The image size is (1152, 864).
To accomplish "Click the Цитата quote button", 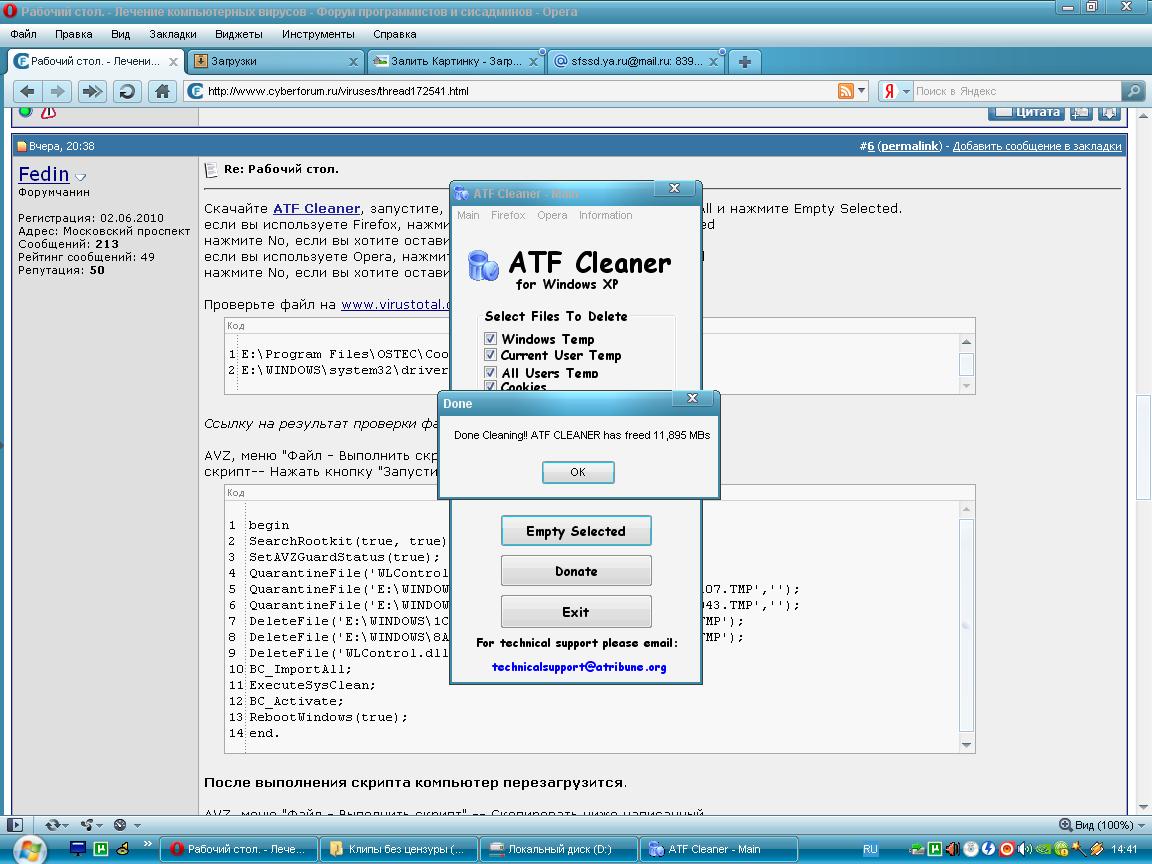I will [1026, 112].
